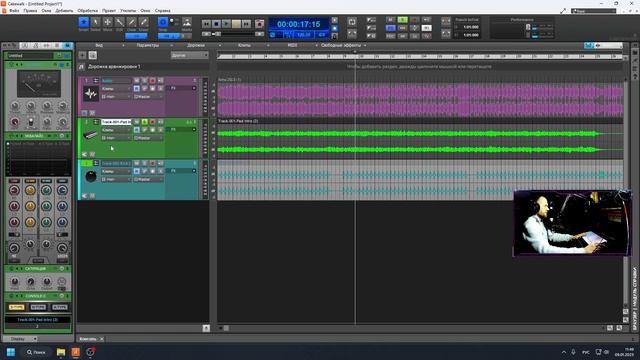Mute track 3 with its M button
The width and height of the screenshot is (640, 360).
[137, 163]
